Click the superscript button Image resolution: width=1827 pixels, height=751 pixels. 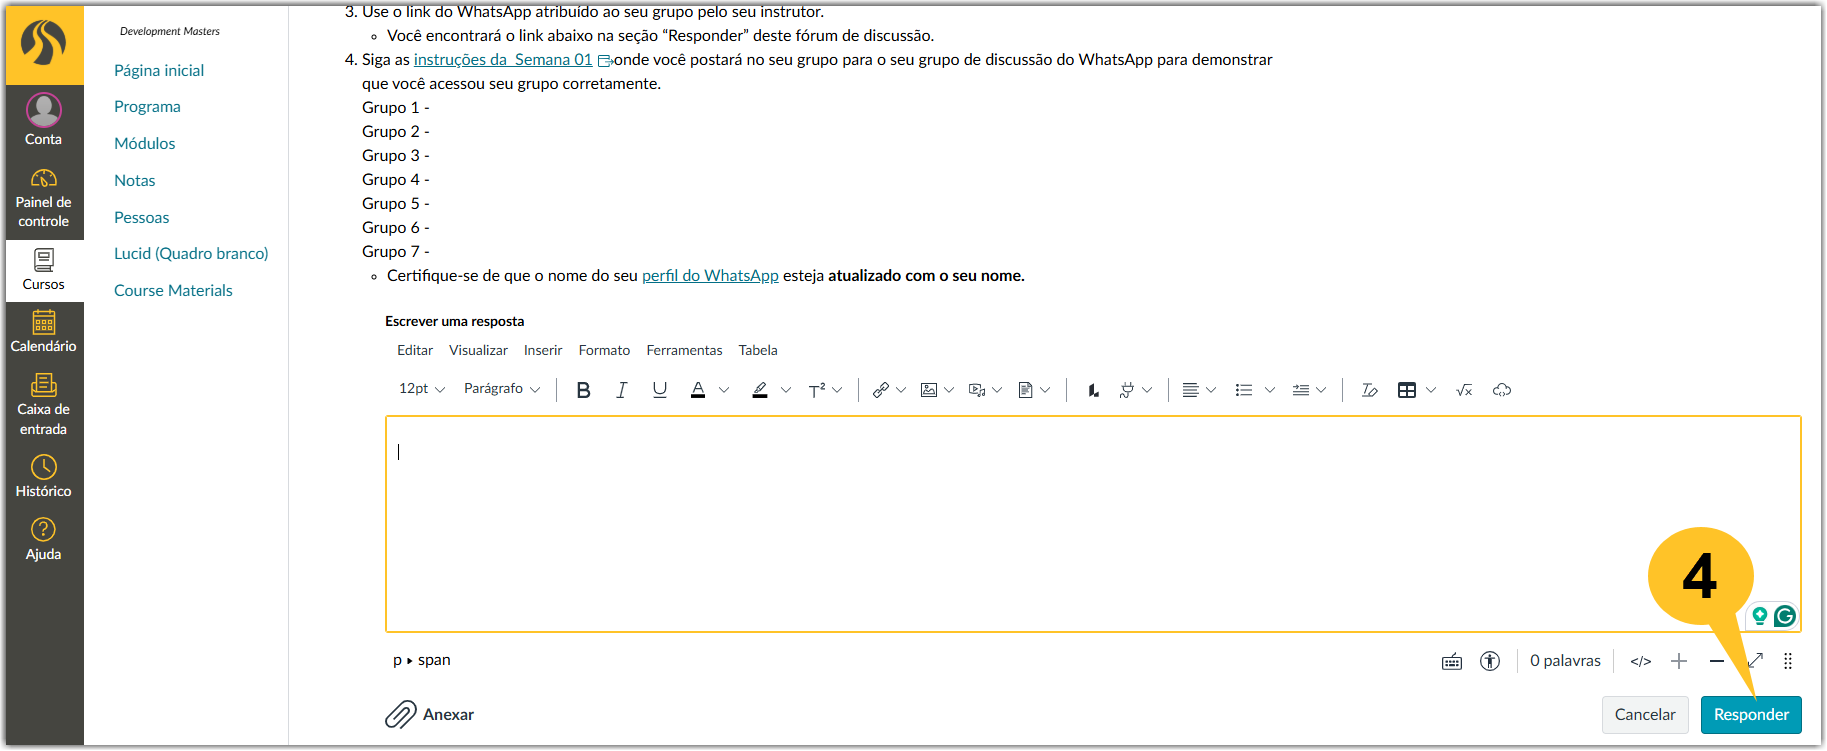click(x=817, y=390)
